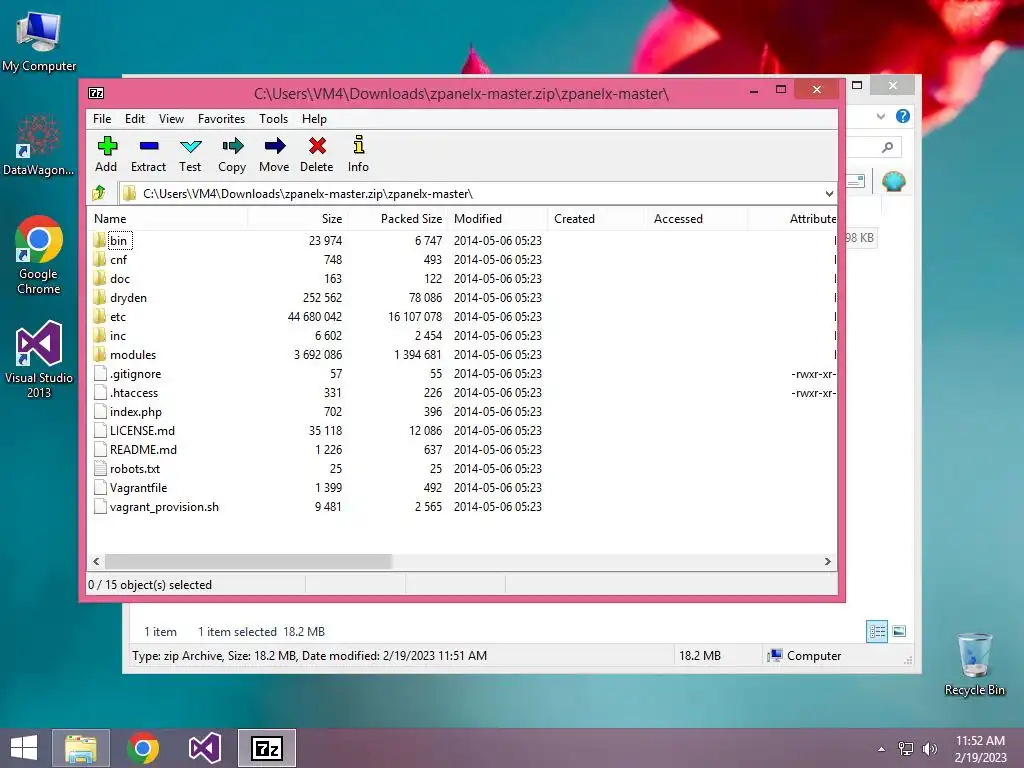
Task: Open Visual Studio 2013 desktop shortcut
Action: click(39, 359)
